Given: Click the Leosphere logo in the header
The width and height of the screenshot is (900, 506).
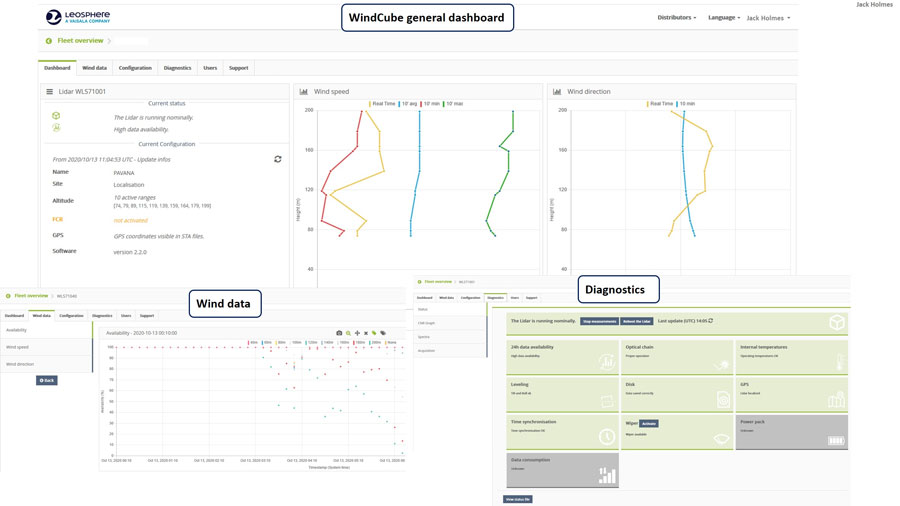Looking at the screenshot, I should coord(77,17).
